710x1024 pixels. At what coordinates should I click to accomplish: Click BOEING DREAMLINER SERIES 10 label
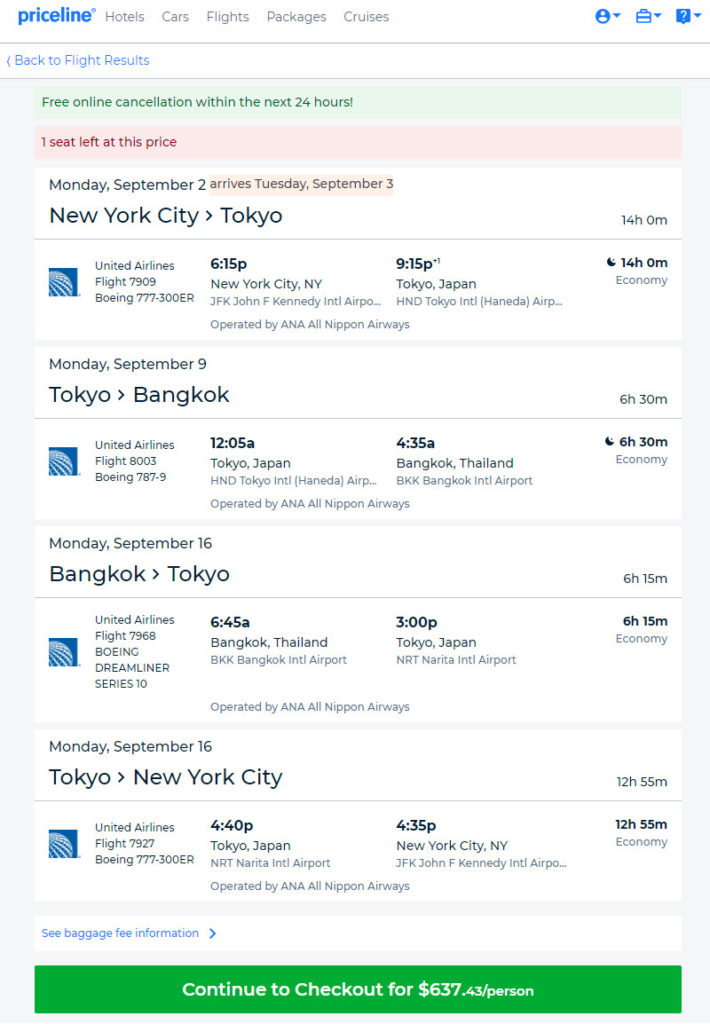tap(132, 667)
